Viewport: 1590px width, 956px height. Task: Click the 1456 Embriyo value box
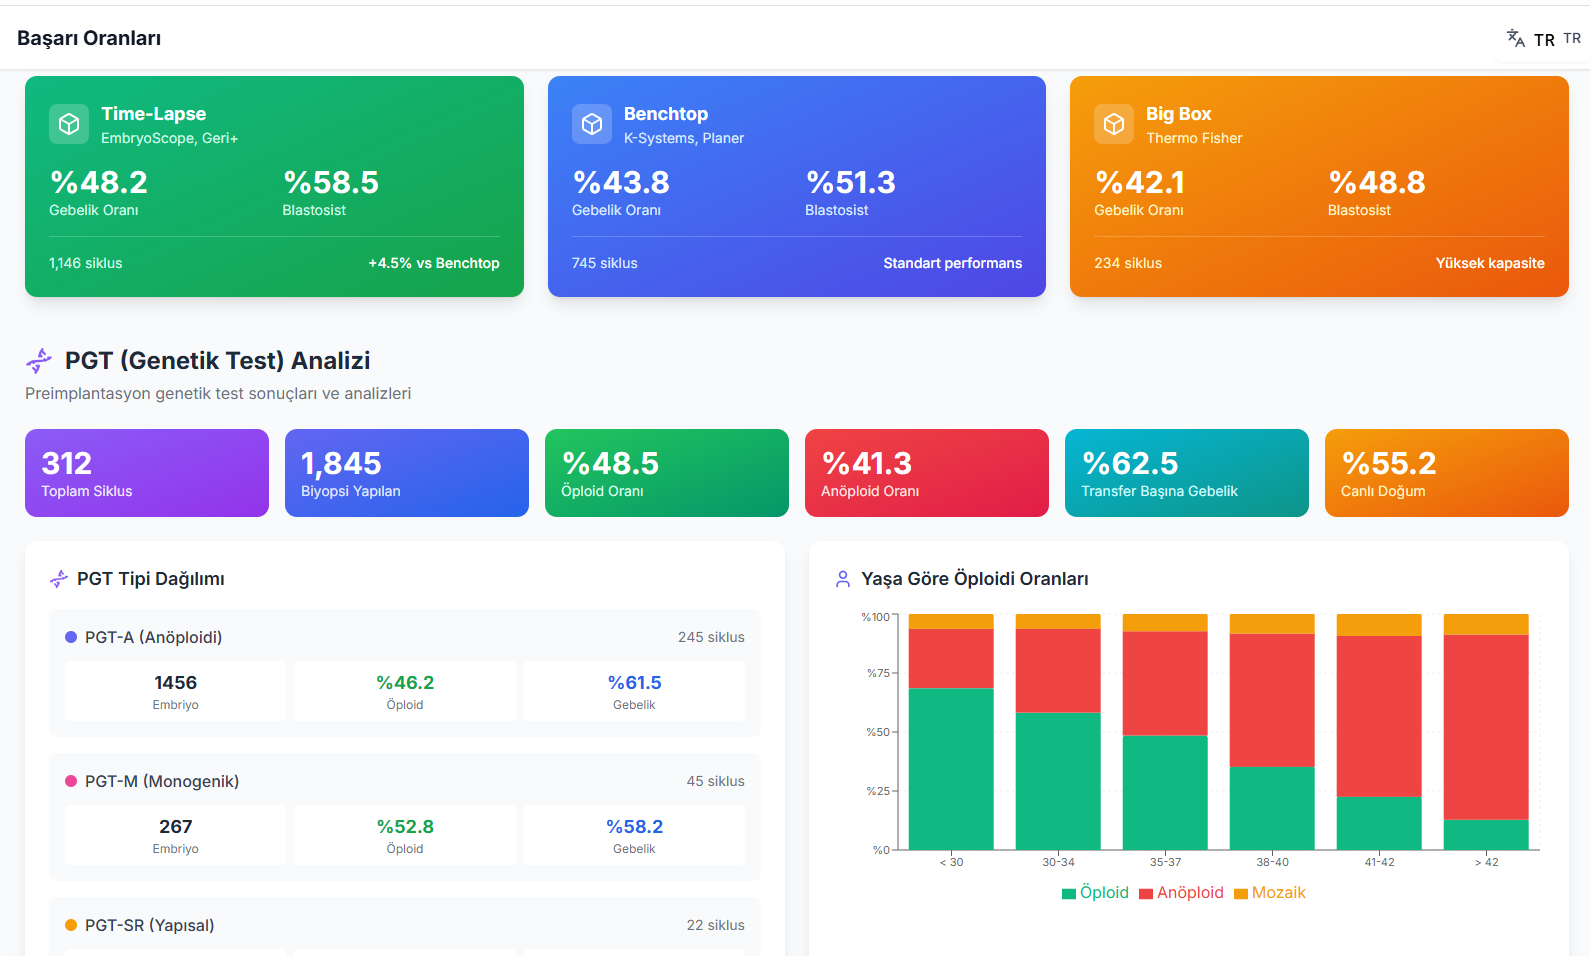(175, 691)
